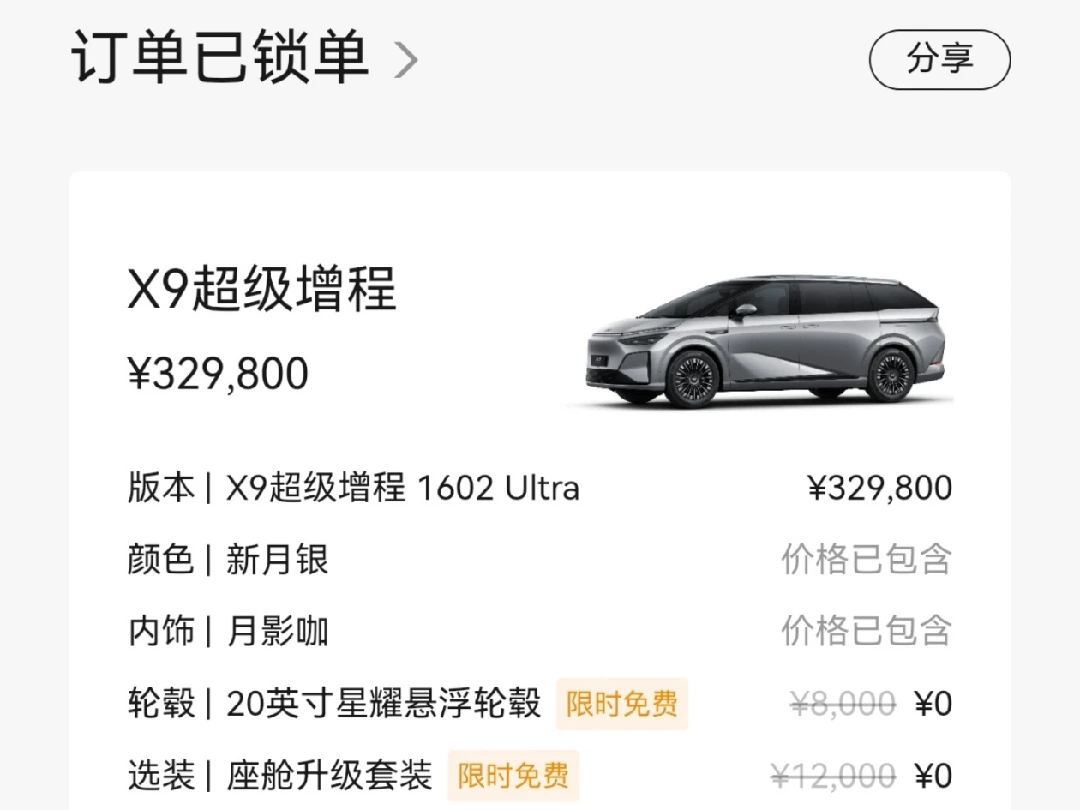Tap the 分享 share button
1080x810 pixels.
939,59
